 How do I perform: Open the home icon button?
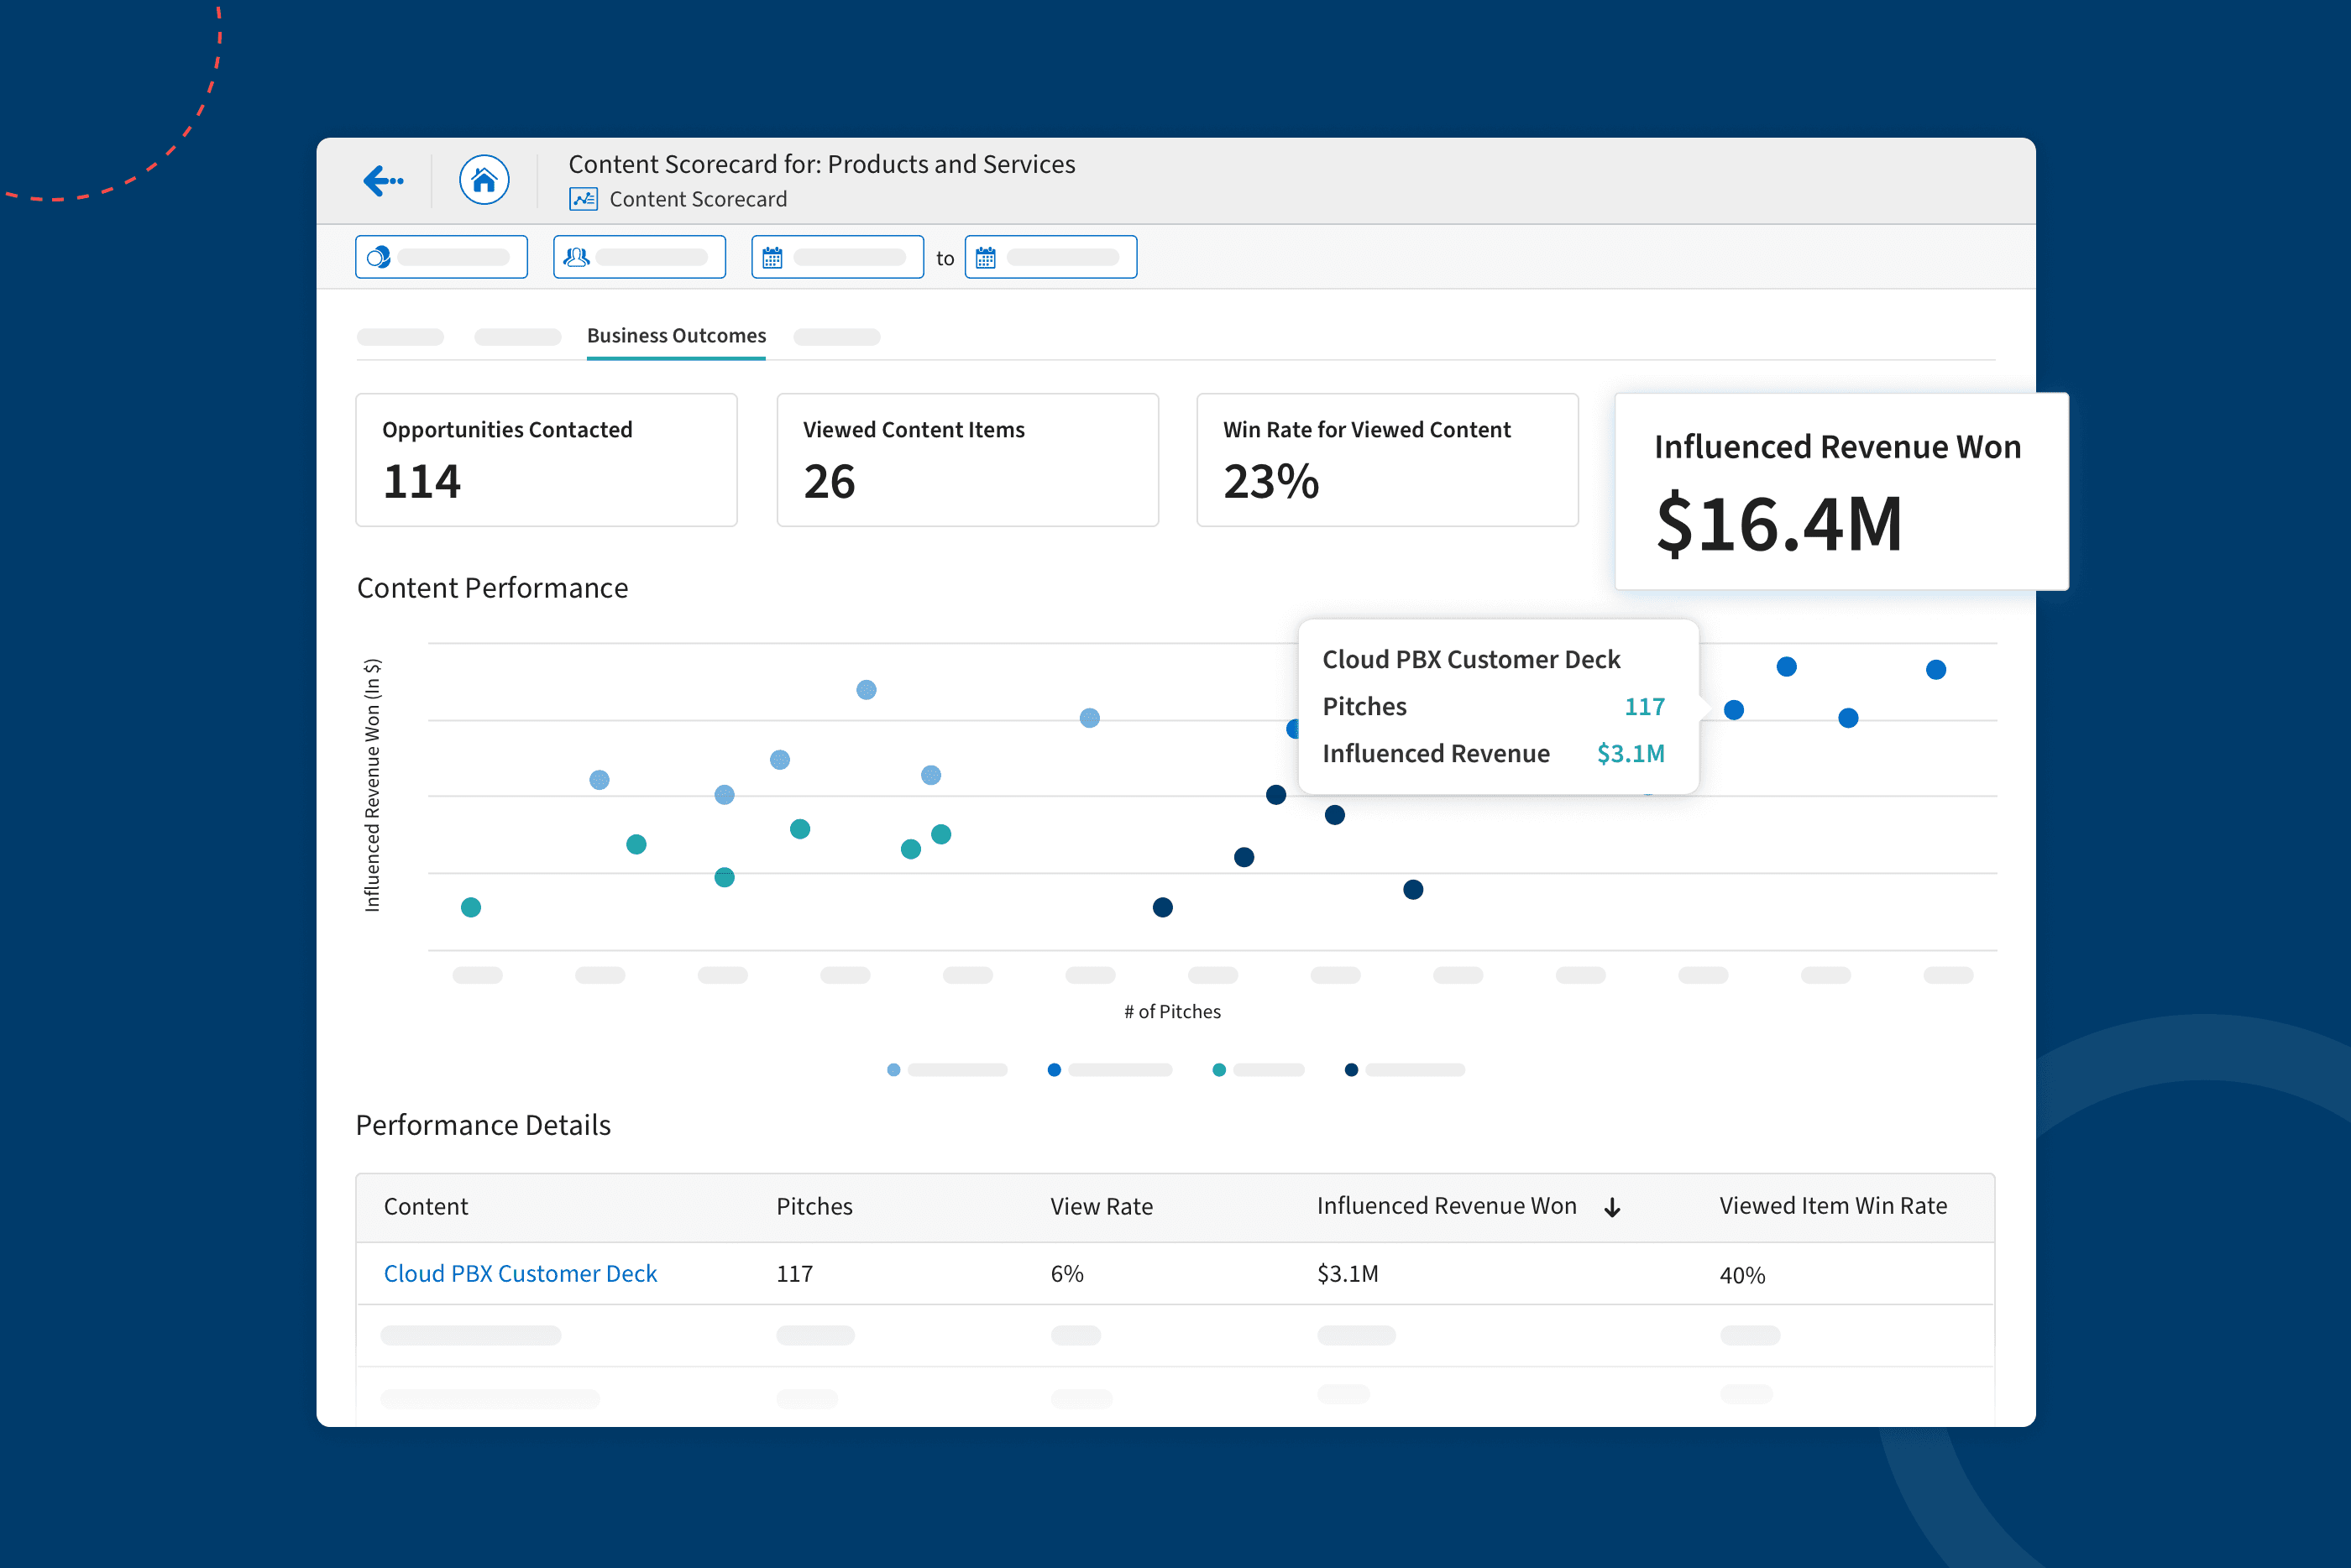coord(484,180)
